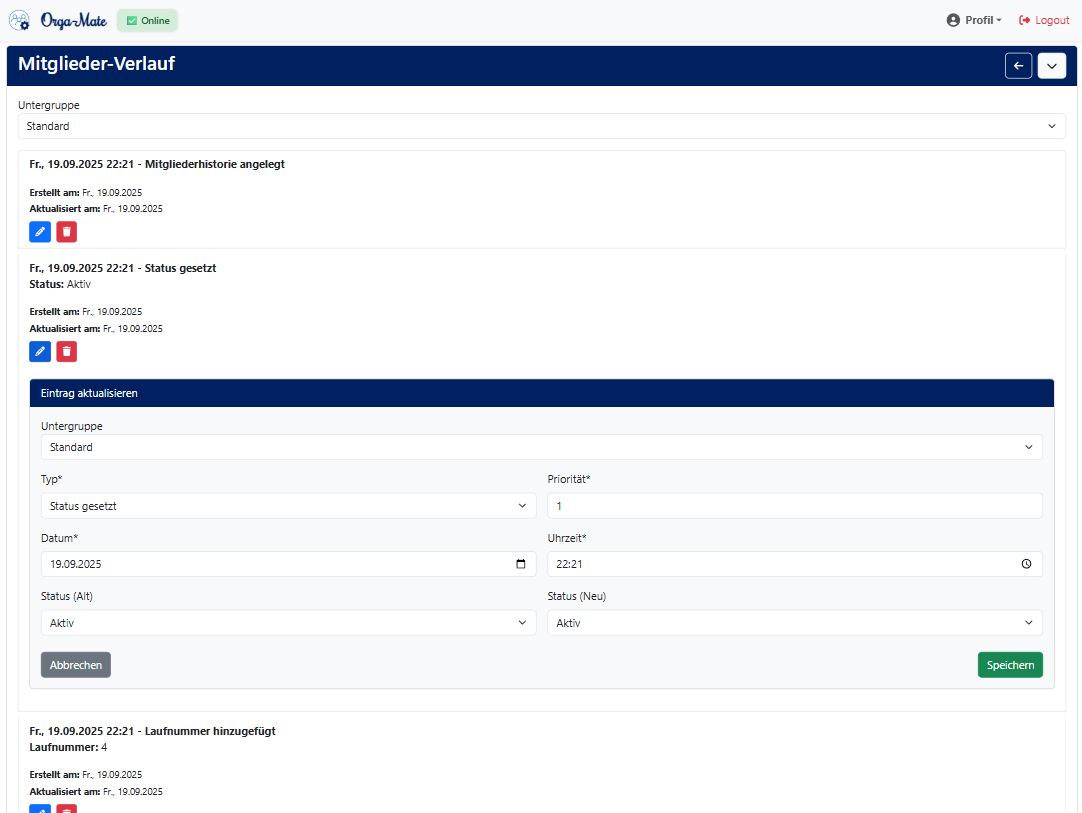The width and height of the screenshot is (1082, 813).
Task: Open the Profil menu
Action: pos(974,20)
